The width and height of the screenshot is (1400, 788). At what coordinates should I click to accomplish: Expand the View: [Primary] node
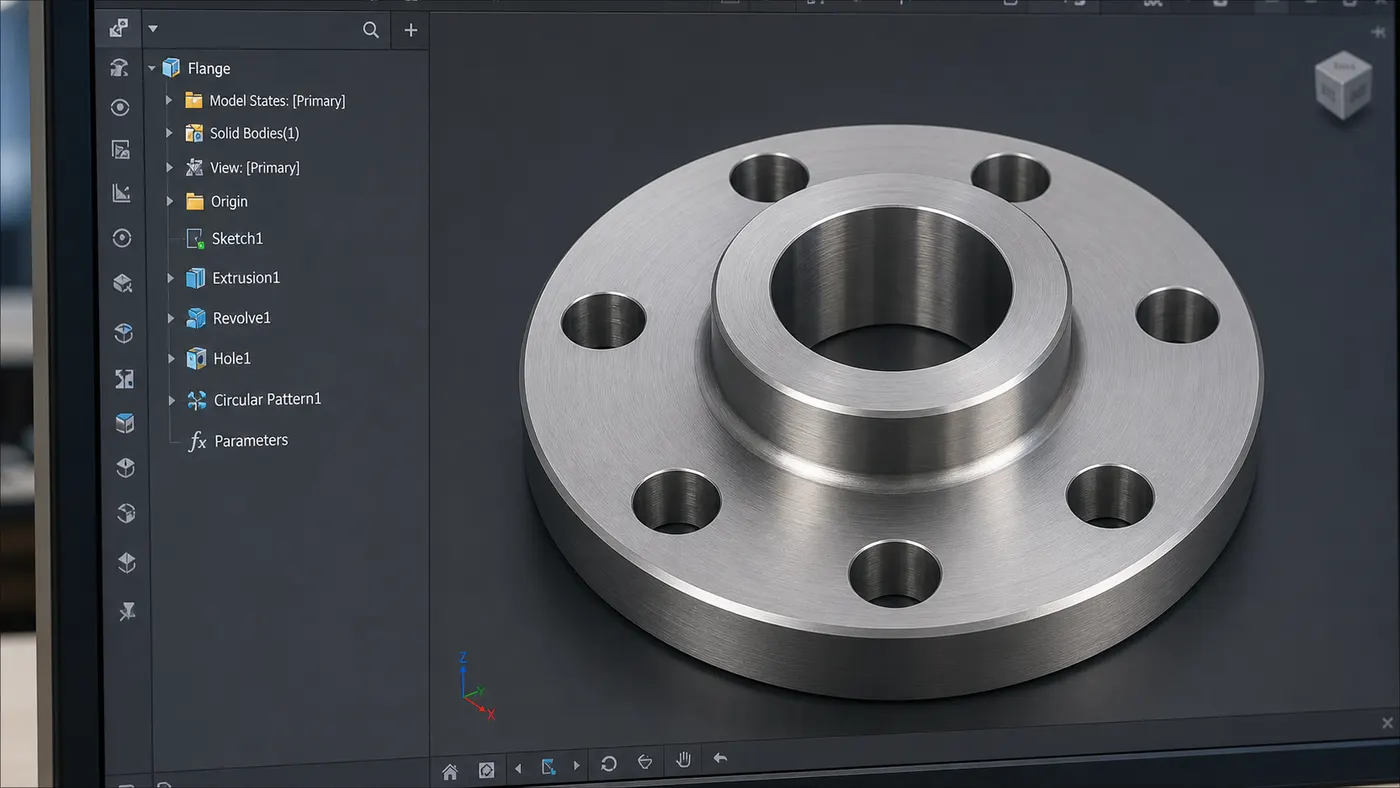[170, 167]
